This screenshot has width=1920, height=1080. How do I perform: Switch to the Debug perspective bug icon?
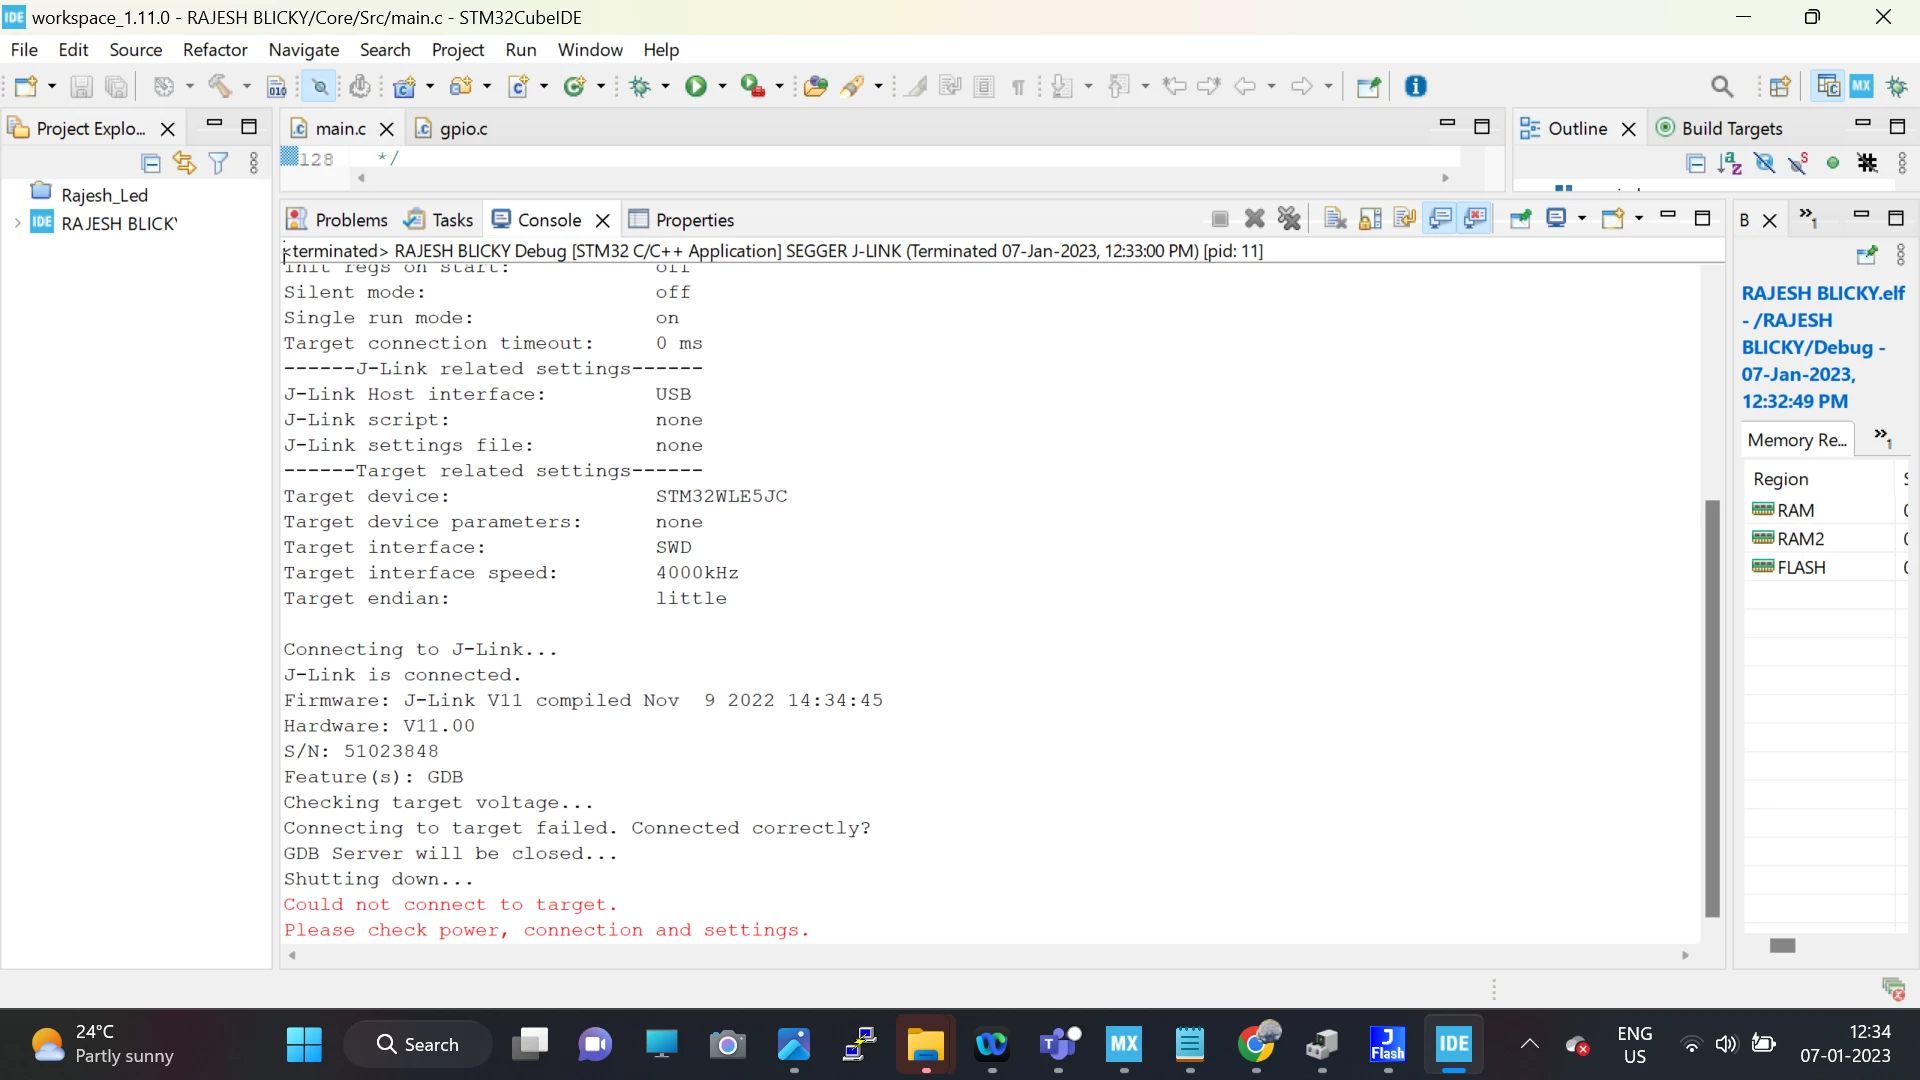point(1897,87)
